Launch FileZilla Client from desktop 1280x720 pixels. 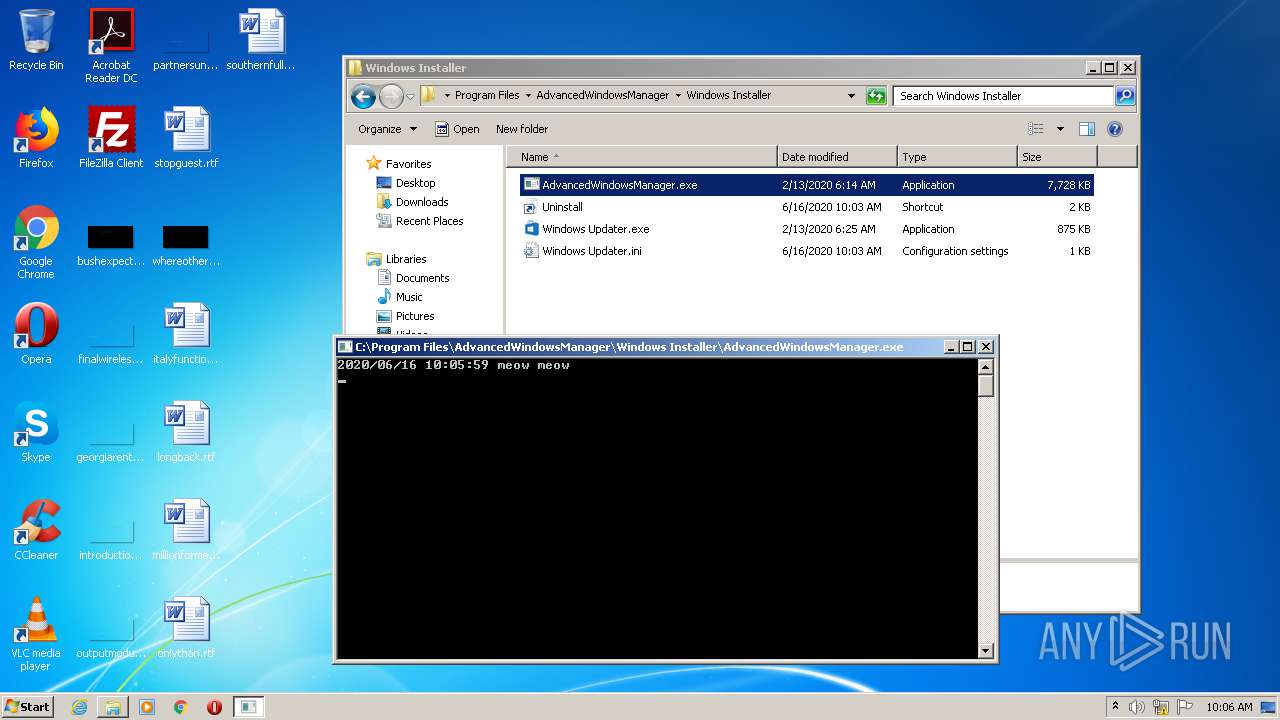point(111,138)
